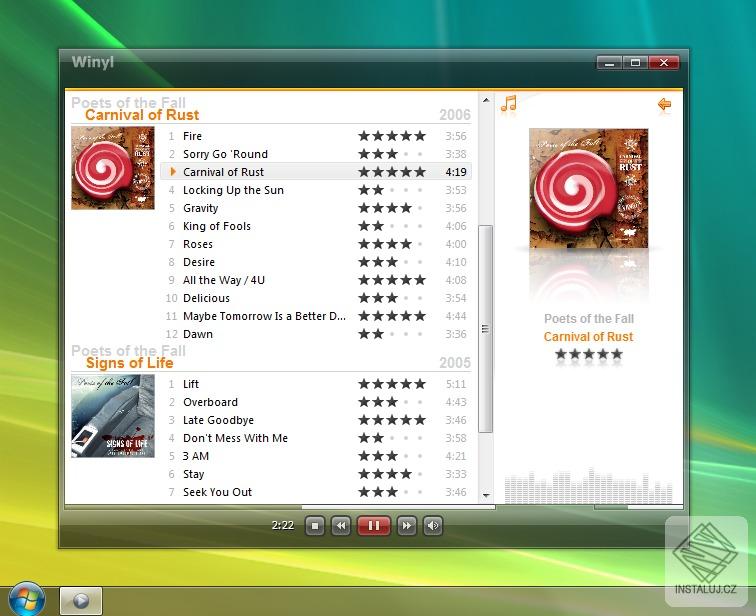Rate the now-playing album with panel stars

(589, 355)
